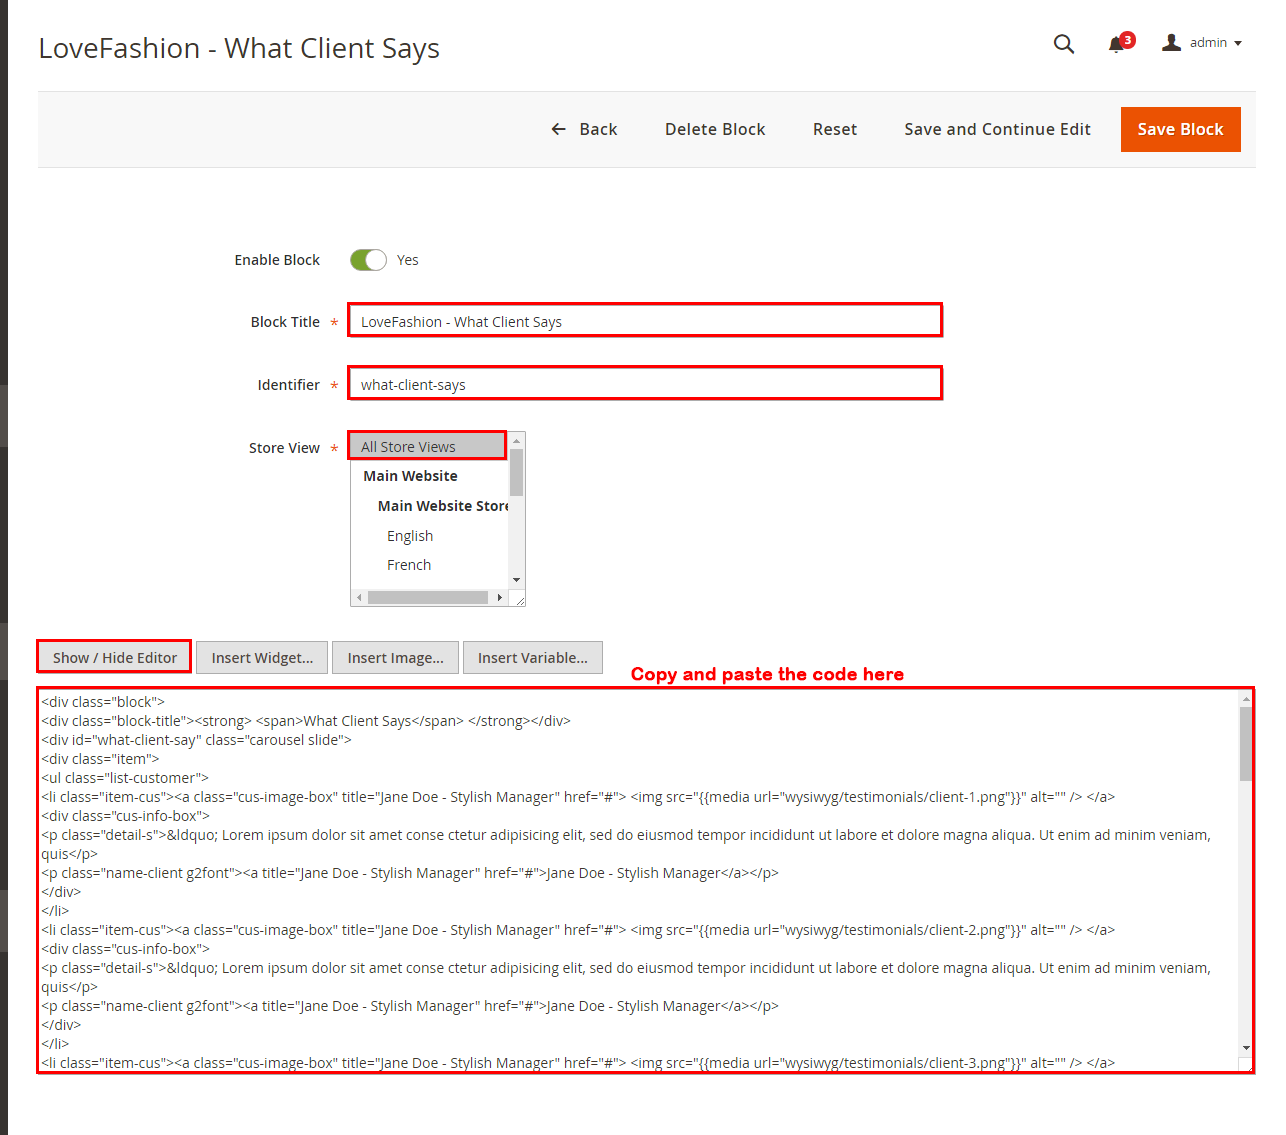Click the Store View list scroll-up arrow
1286x1135 pixels.
[517, 440]
